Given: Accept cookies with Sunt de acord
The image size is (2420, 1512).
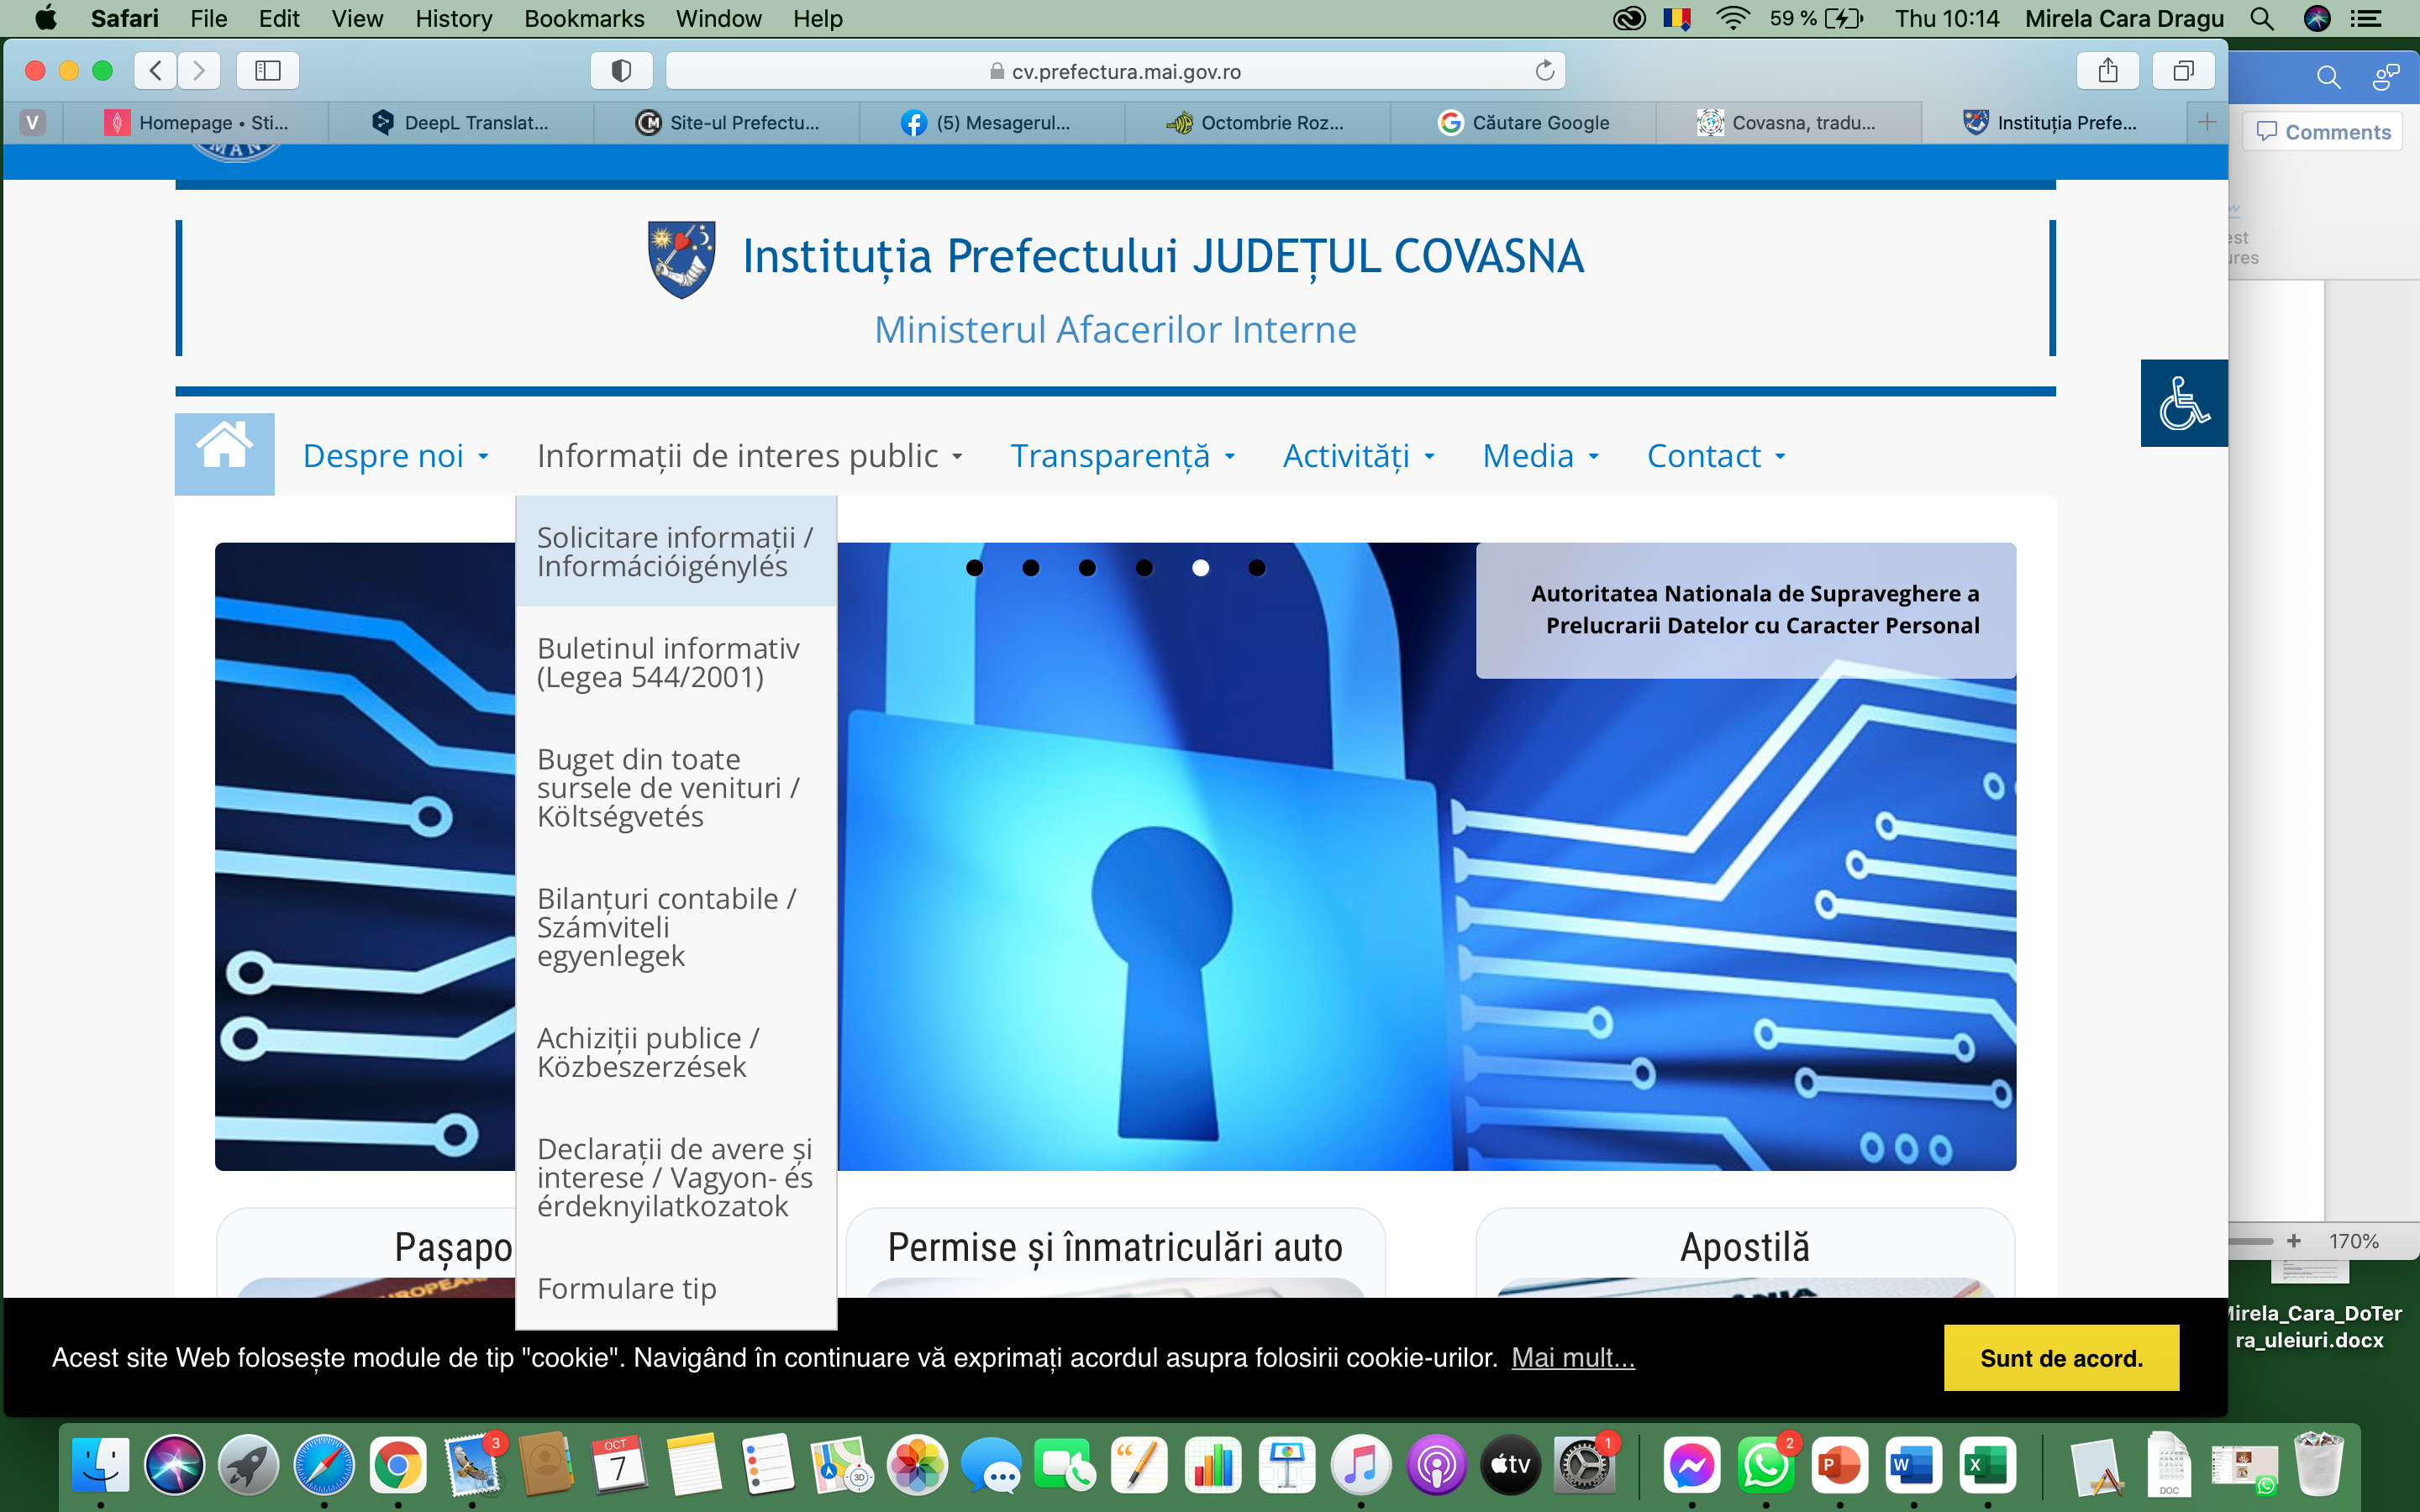Looking at the screenshot, I should (2061, 1357).
